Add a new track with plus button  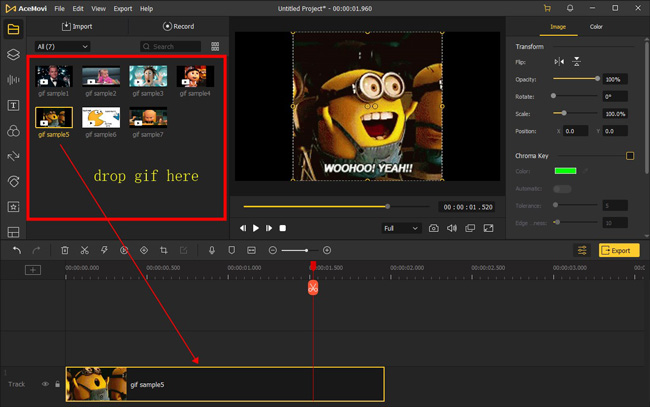(x=33, y=270)
